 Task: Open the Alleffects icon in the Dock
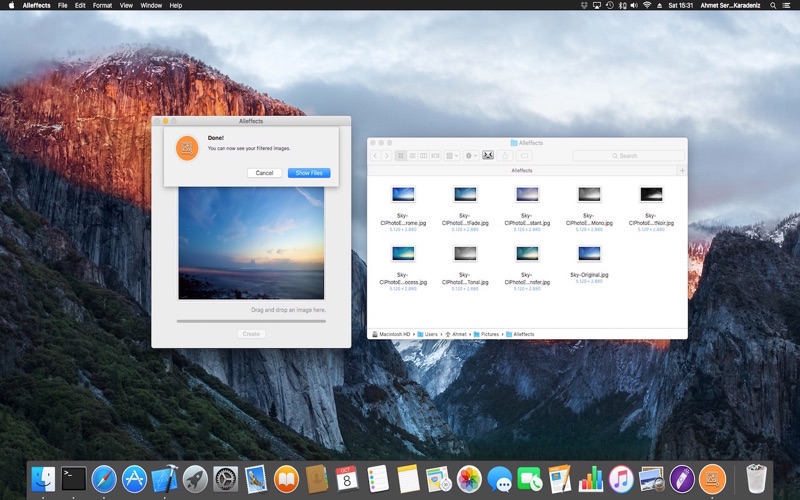pos(712,479)
